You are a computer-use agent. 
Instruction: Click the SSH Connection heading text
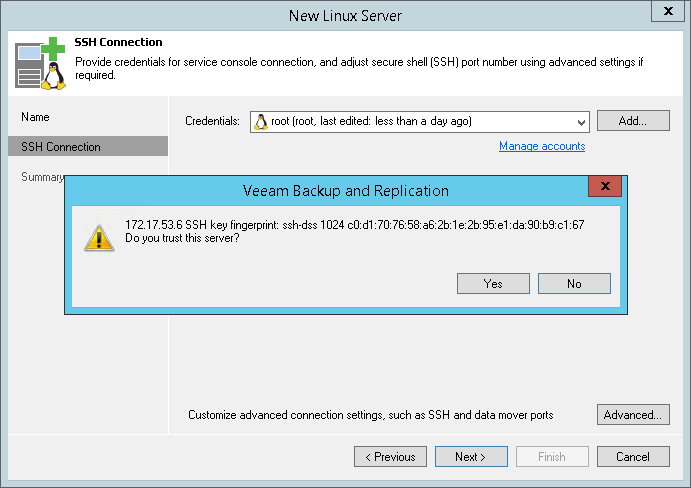(118, 42)
